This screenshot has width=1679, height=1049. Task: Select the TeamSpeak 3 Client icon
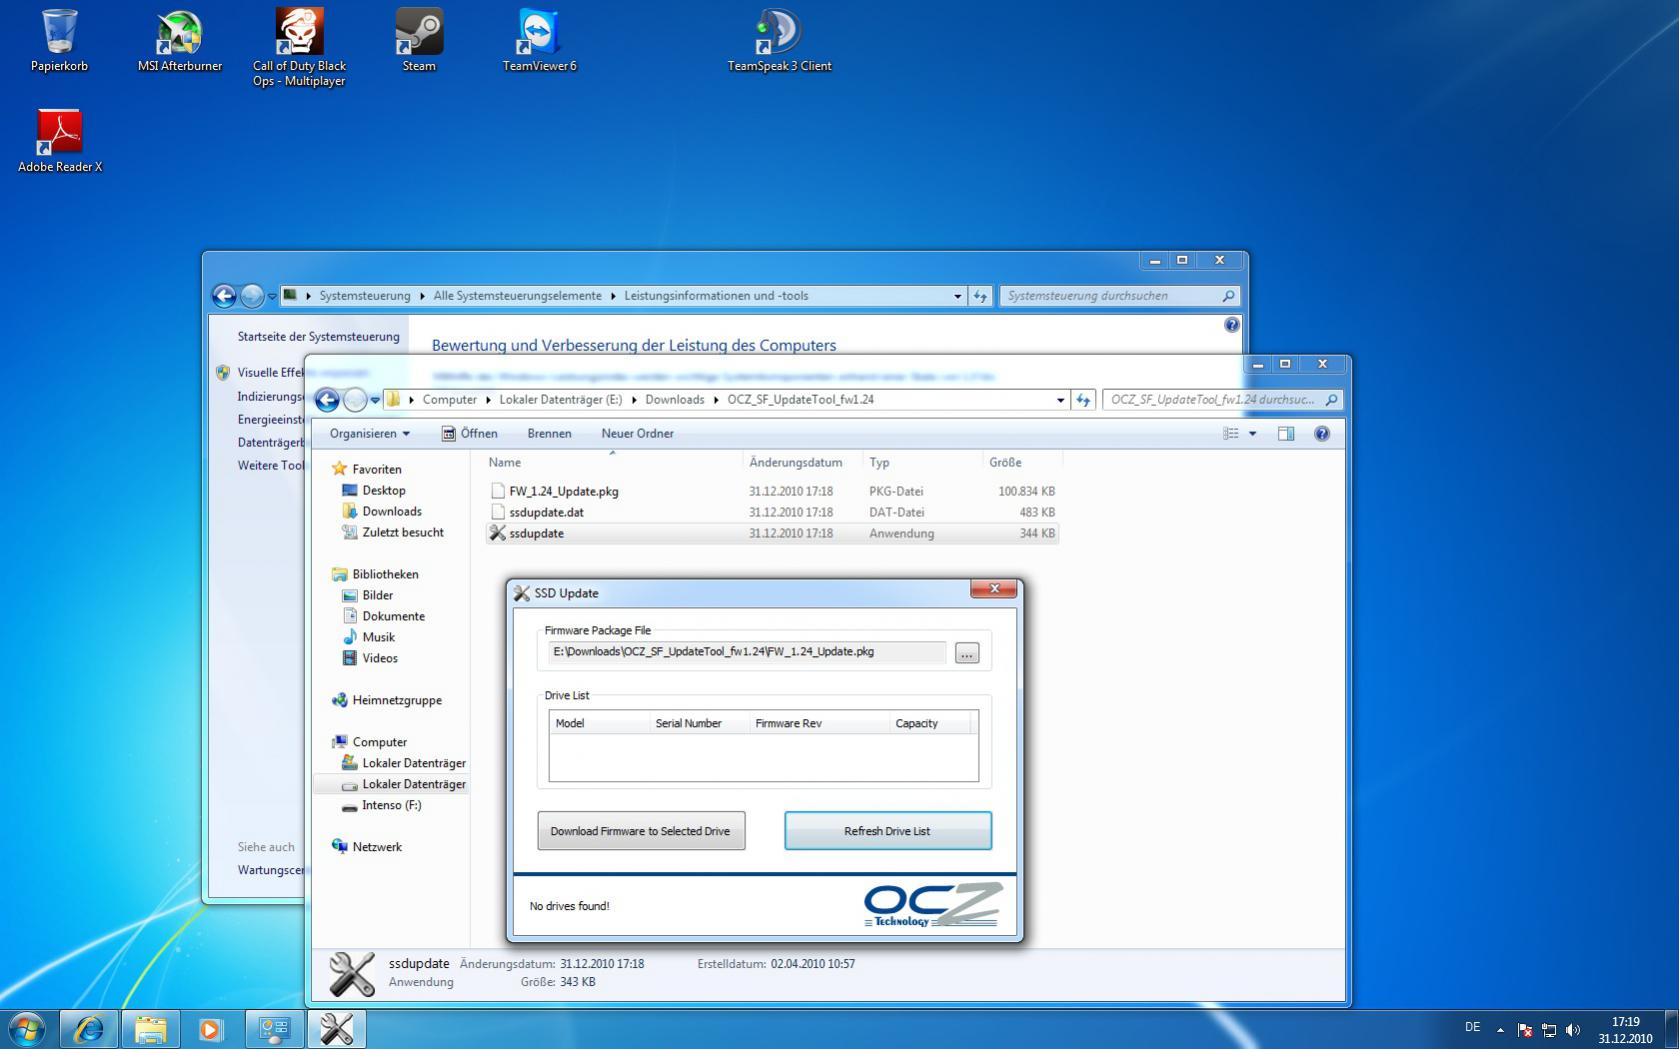pos(779,41)
